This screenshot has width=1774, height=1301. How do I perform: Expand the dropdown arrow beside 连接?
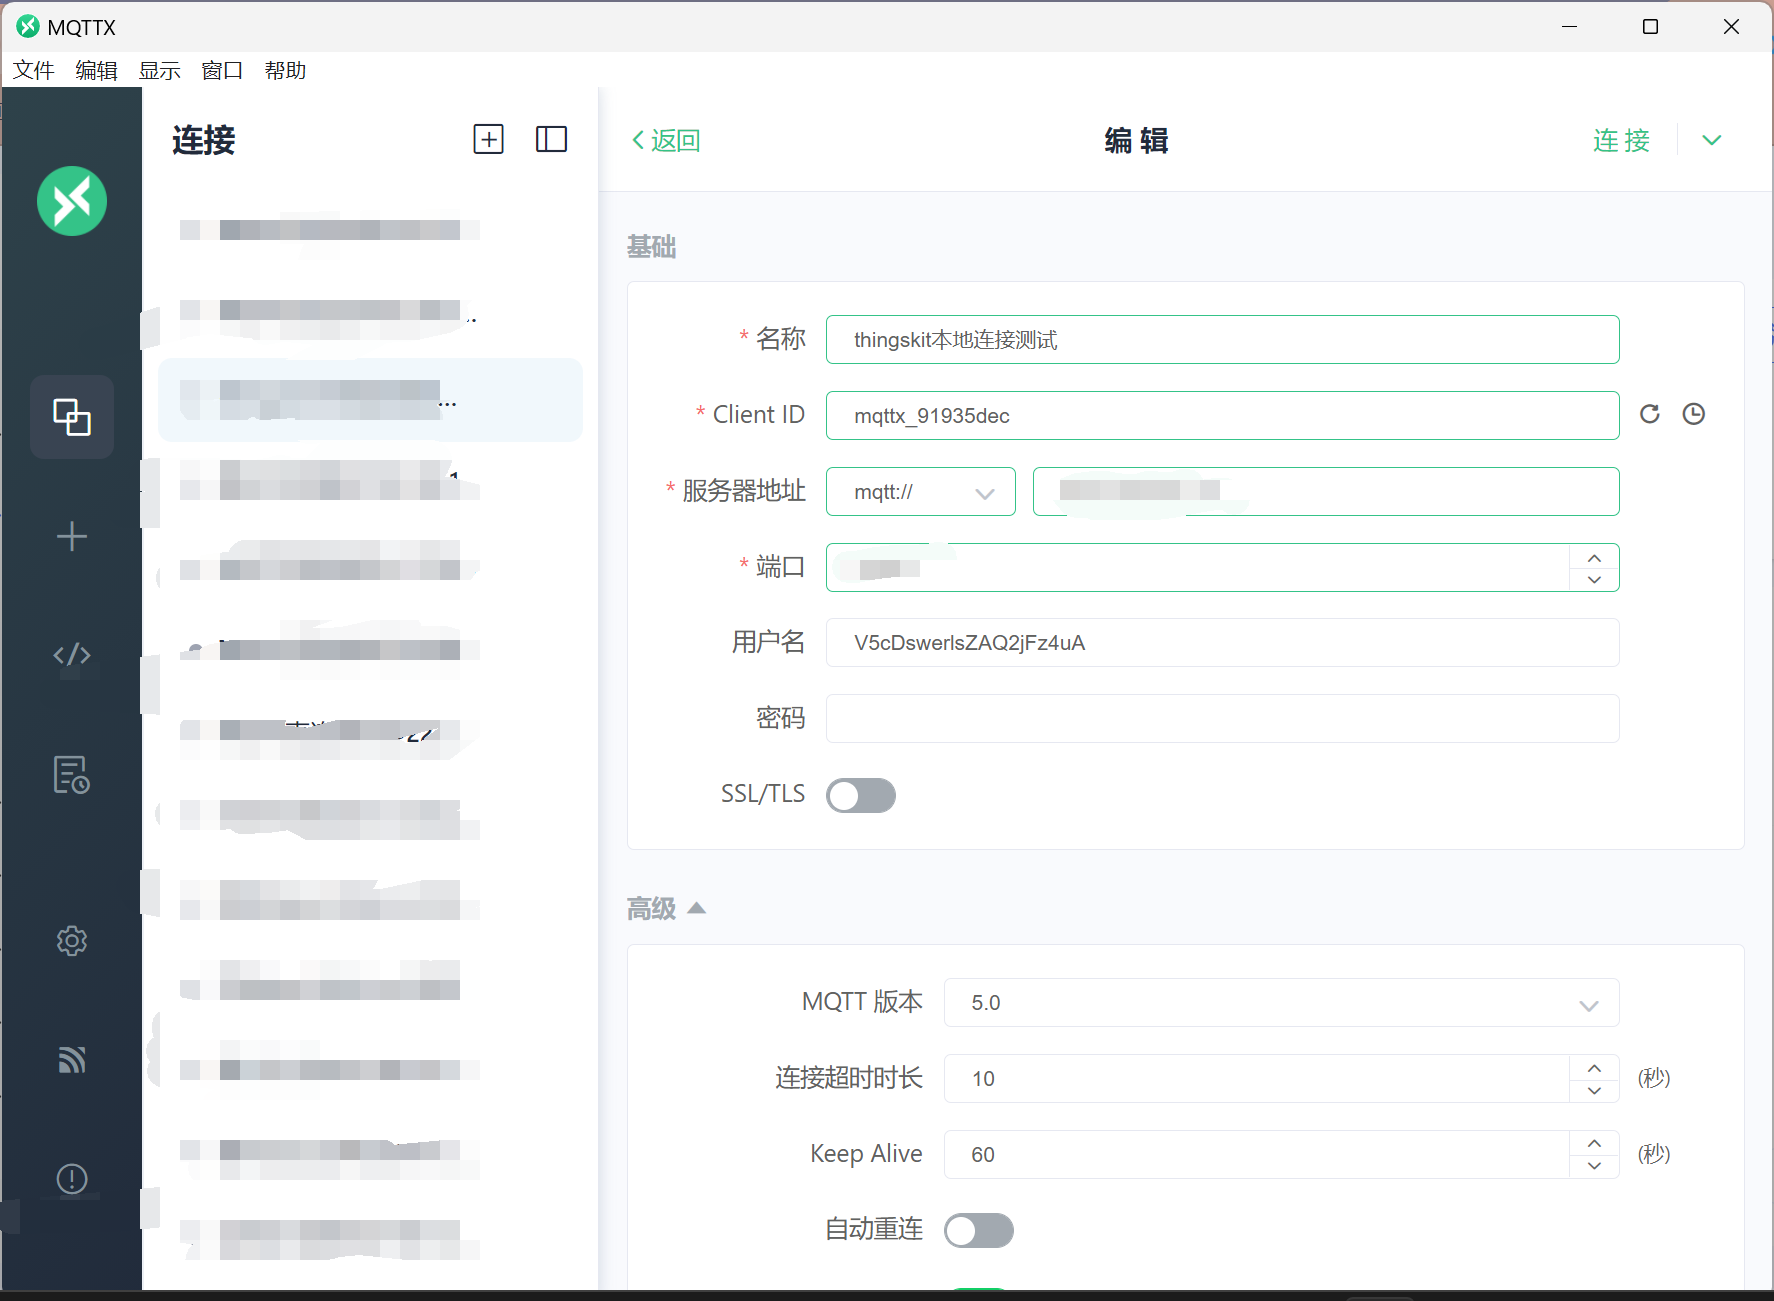pyautogui.click(x=1712, y=140)
